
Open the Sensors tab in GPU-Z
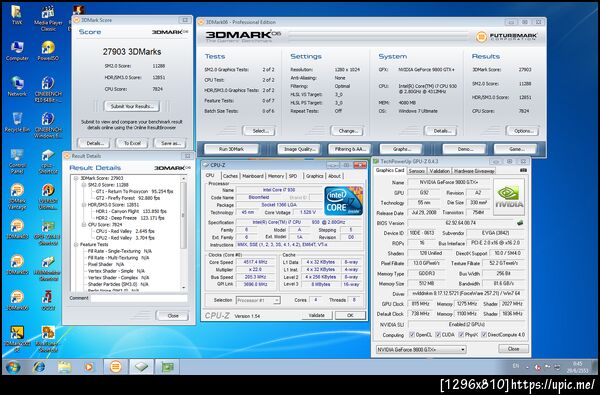point(416,171)
